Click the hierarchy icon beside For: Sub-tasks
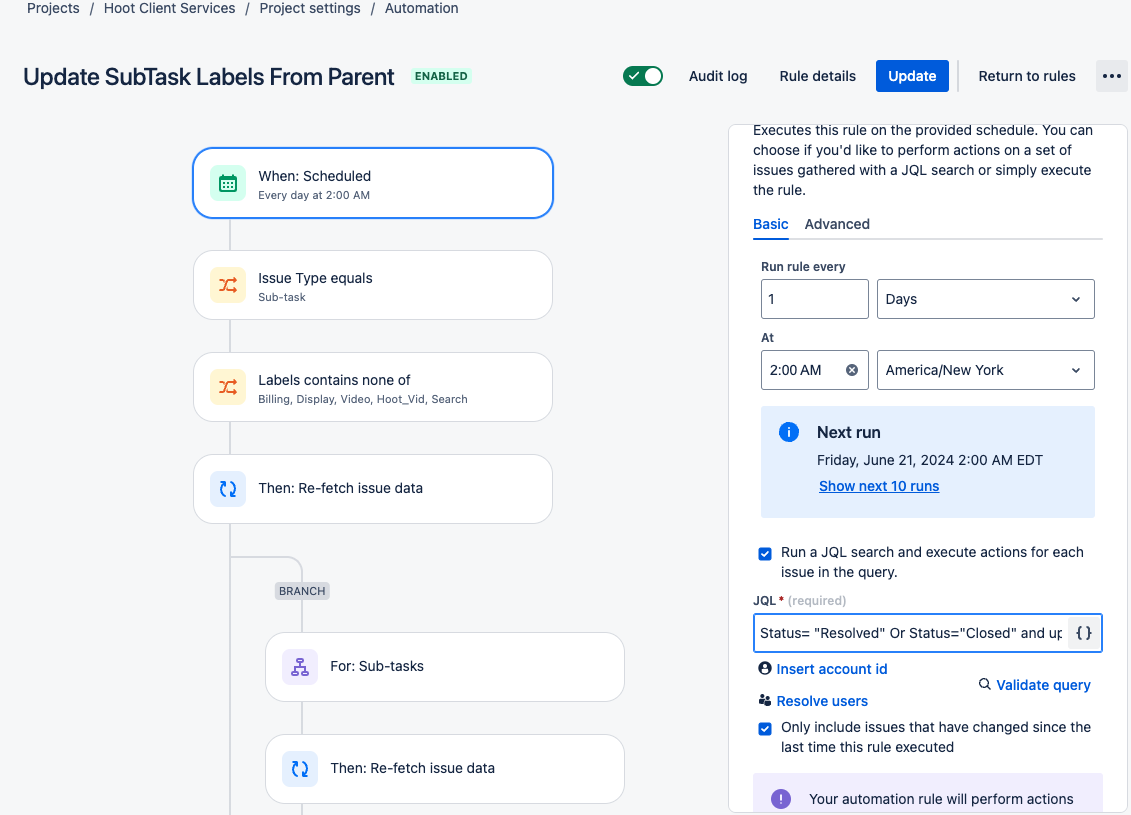 pyautogui.click(x=300, y=667)
